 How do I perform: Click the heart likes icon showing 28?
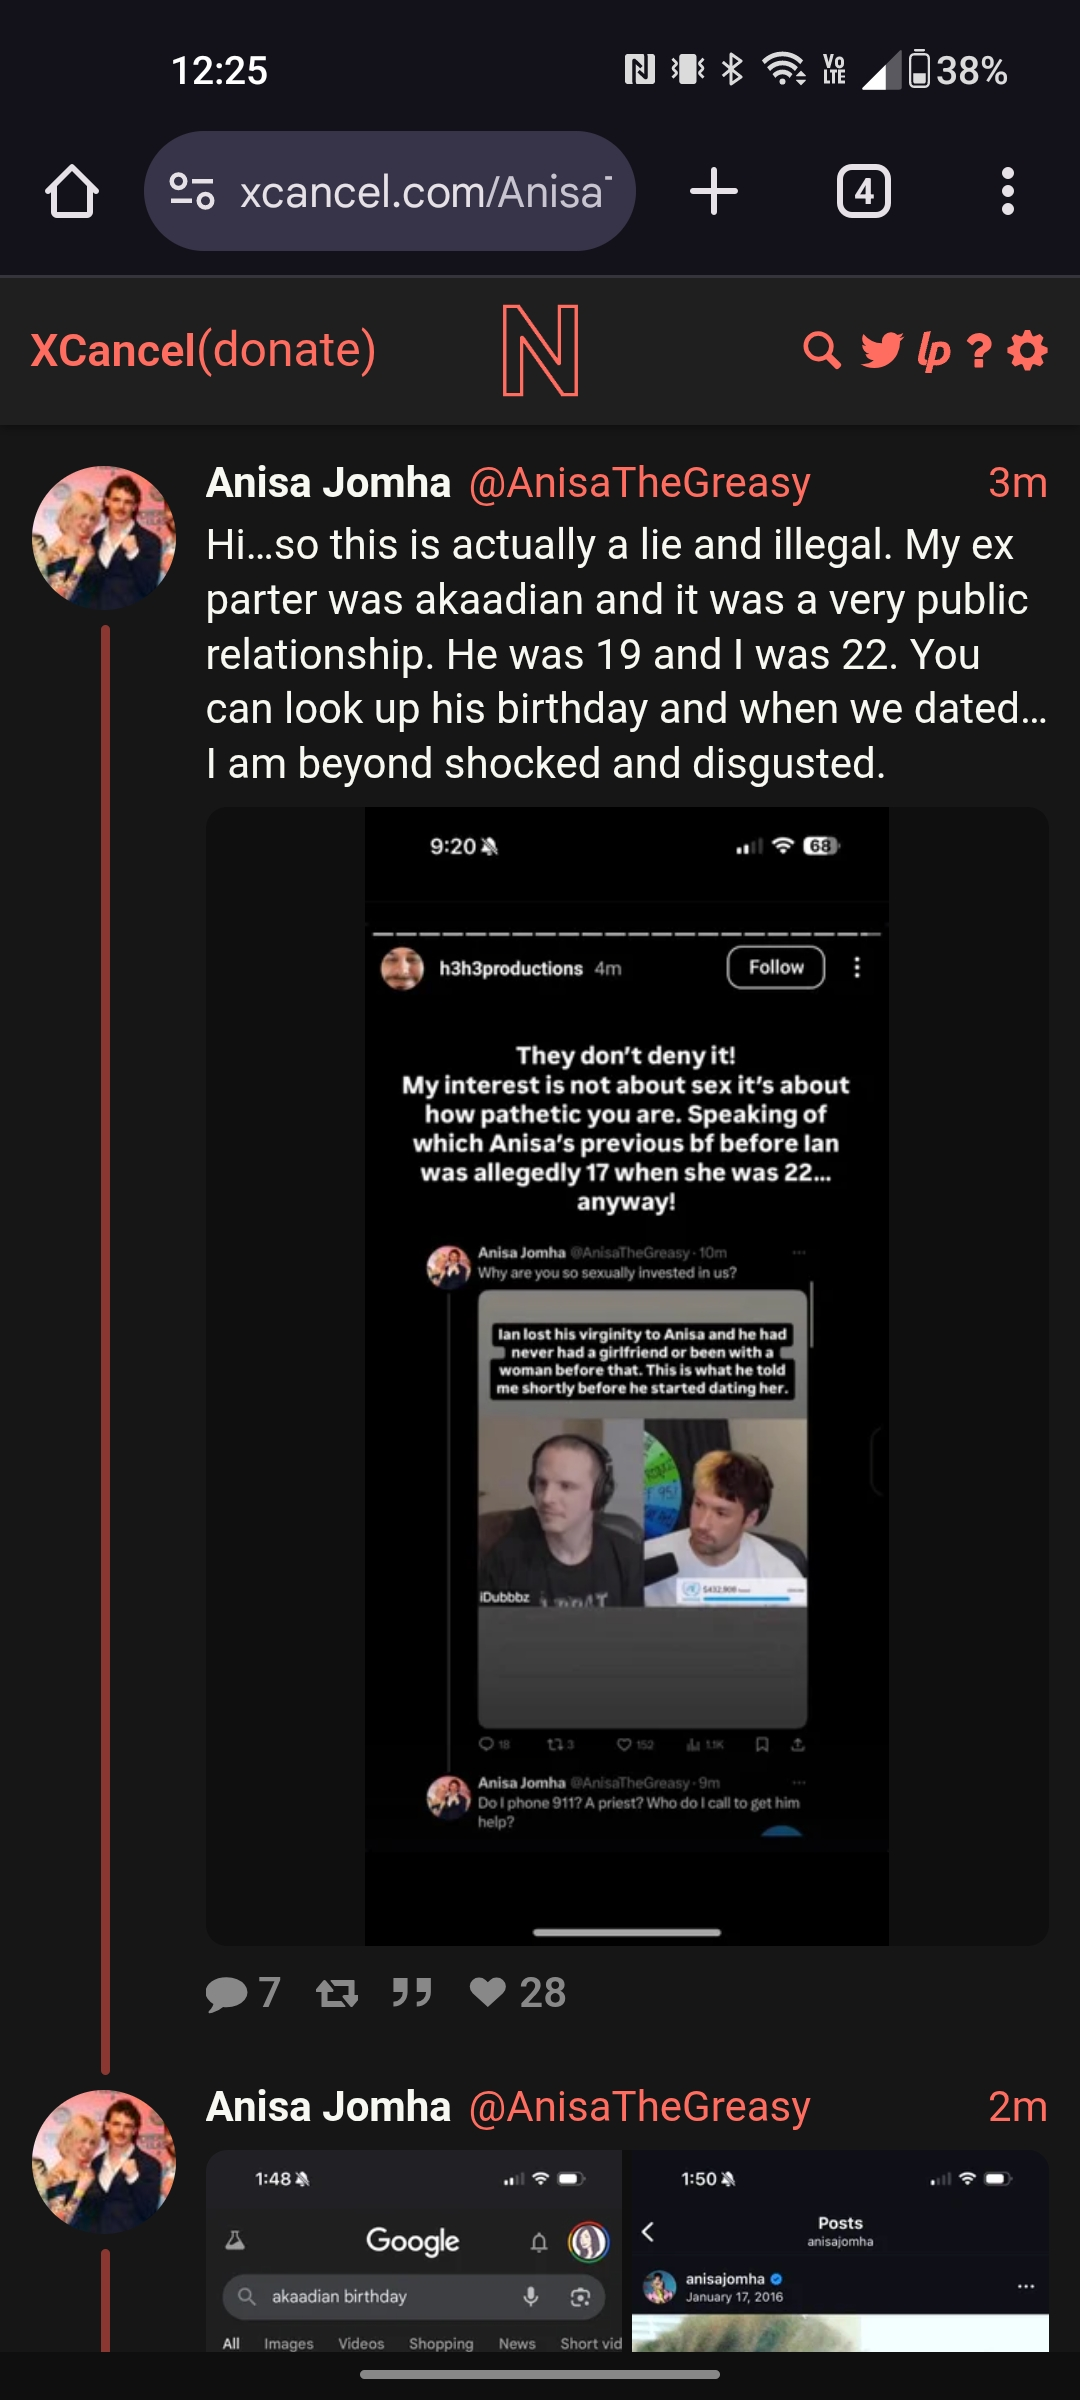(x=488, y=1992)
